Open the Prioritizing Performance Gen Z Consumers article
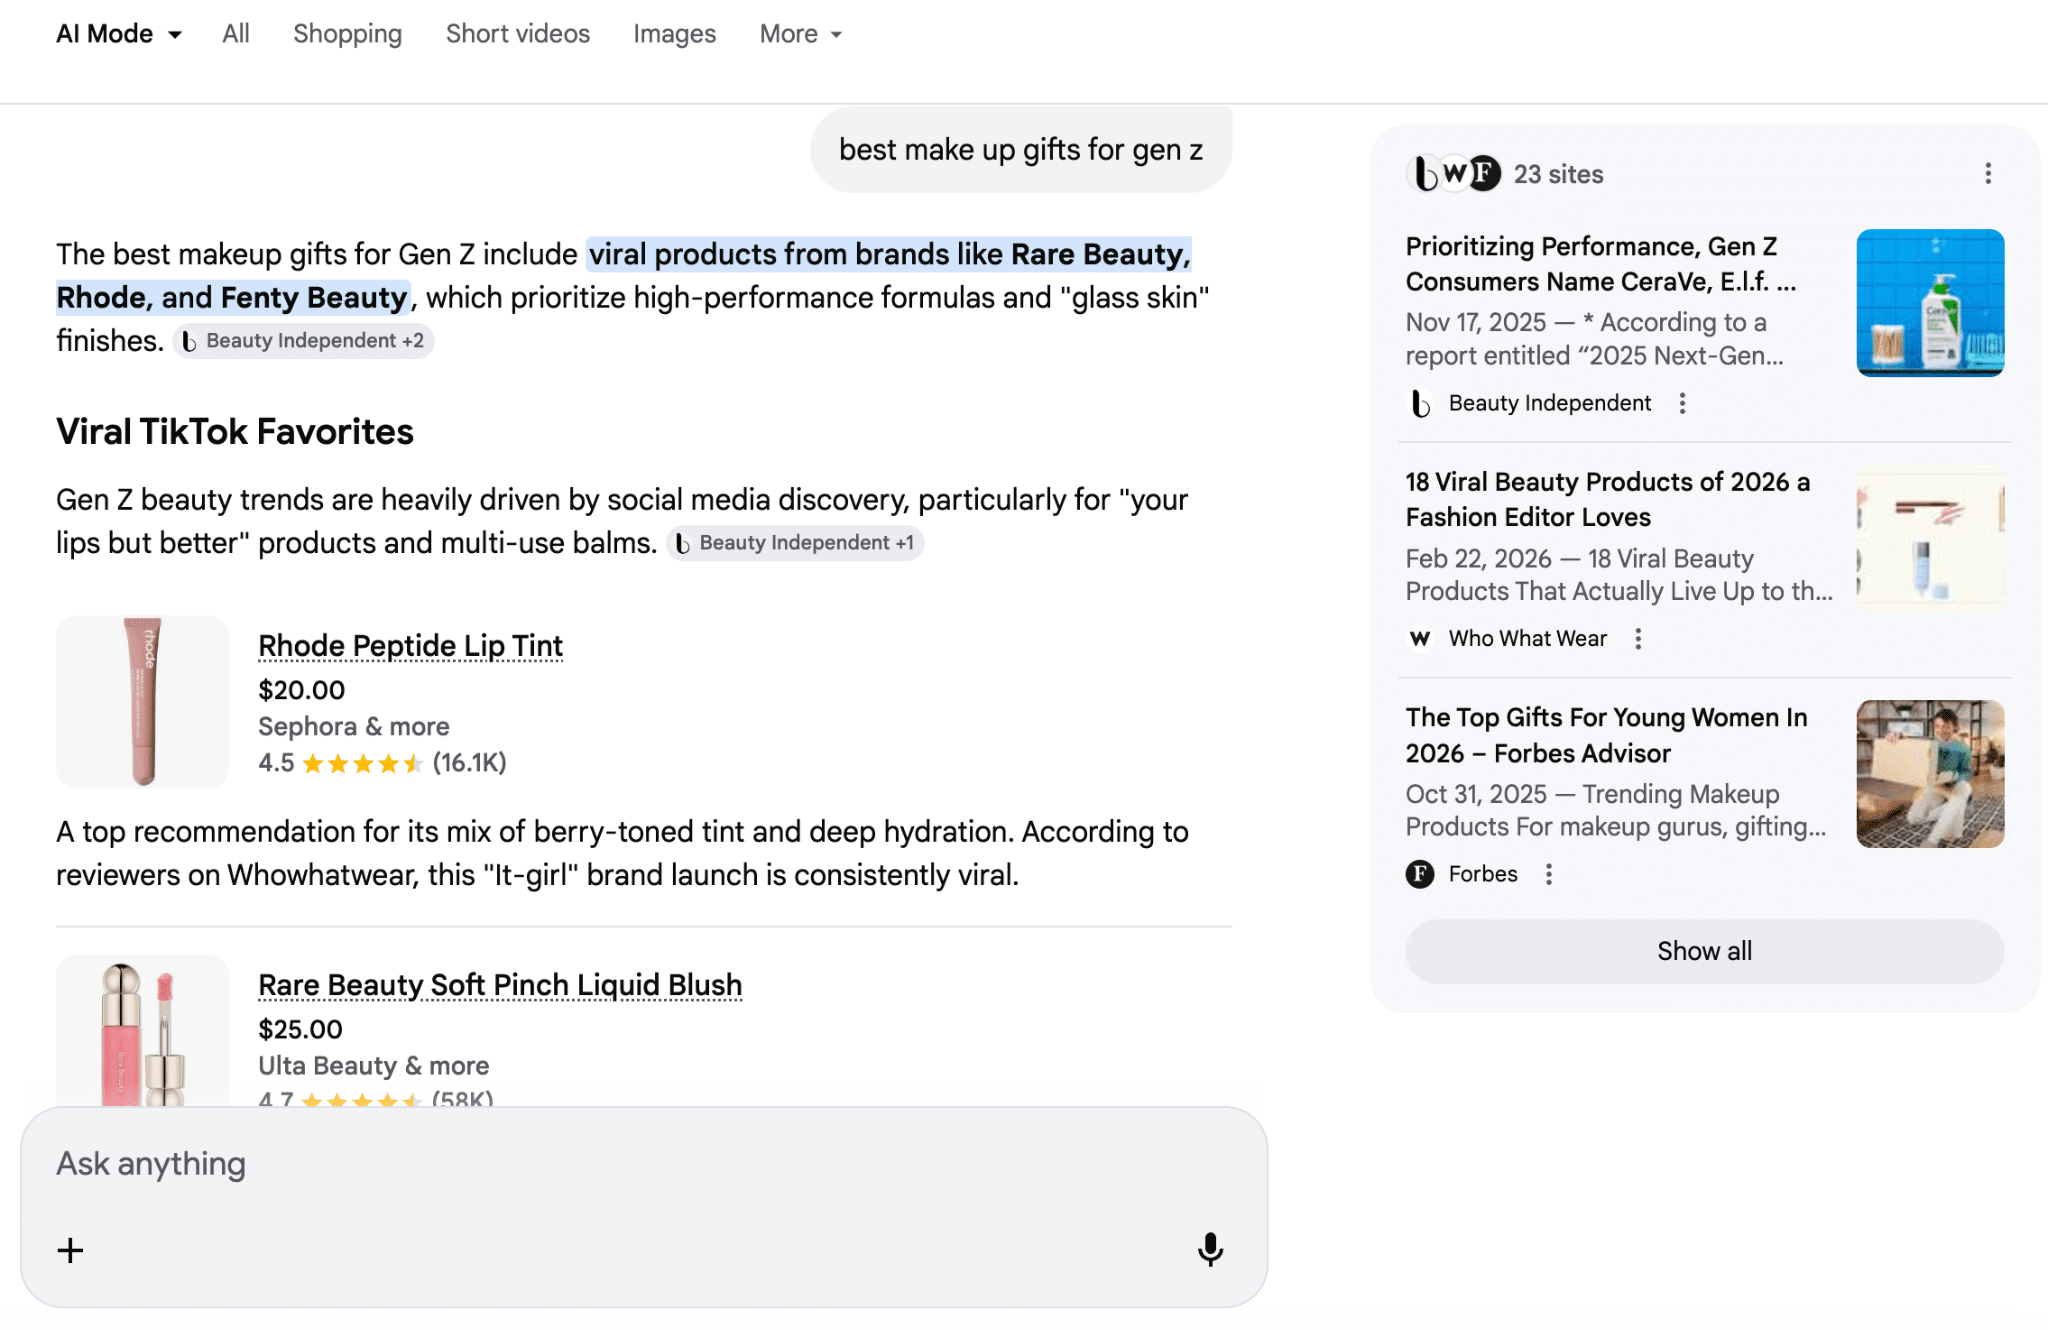2048x1330 pixels. [x=1601, y=264]
